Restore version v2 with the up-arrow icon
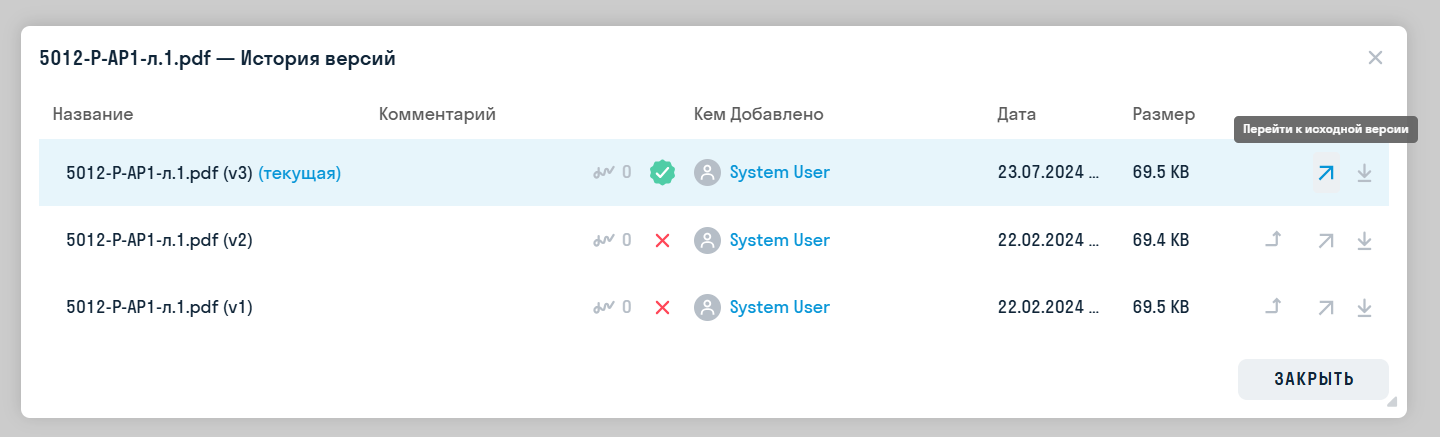 click(x=1273, y=240)
